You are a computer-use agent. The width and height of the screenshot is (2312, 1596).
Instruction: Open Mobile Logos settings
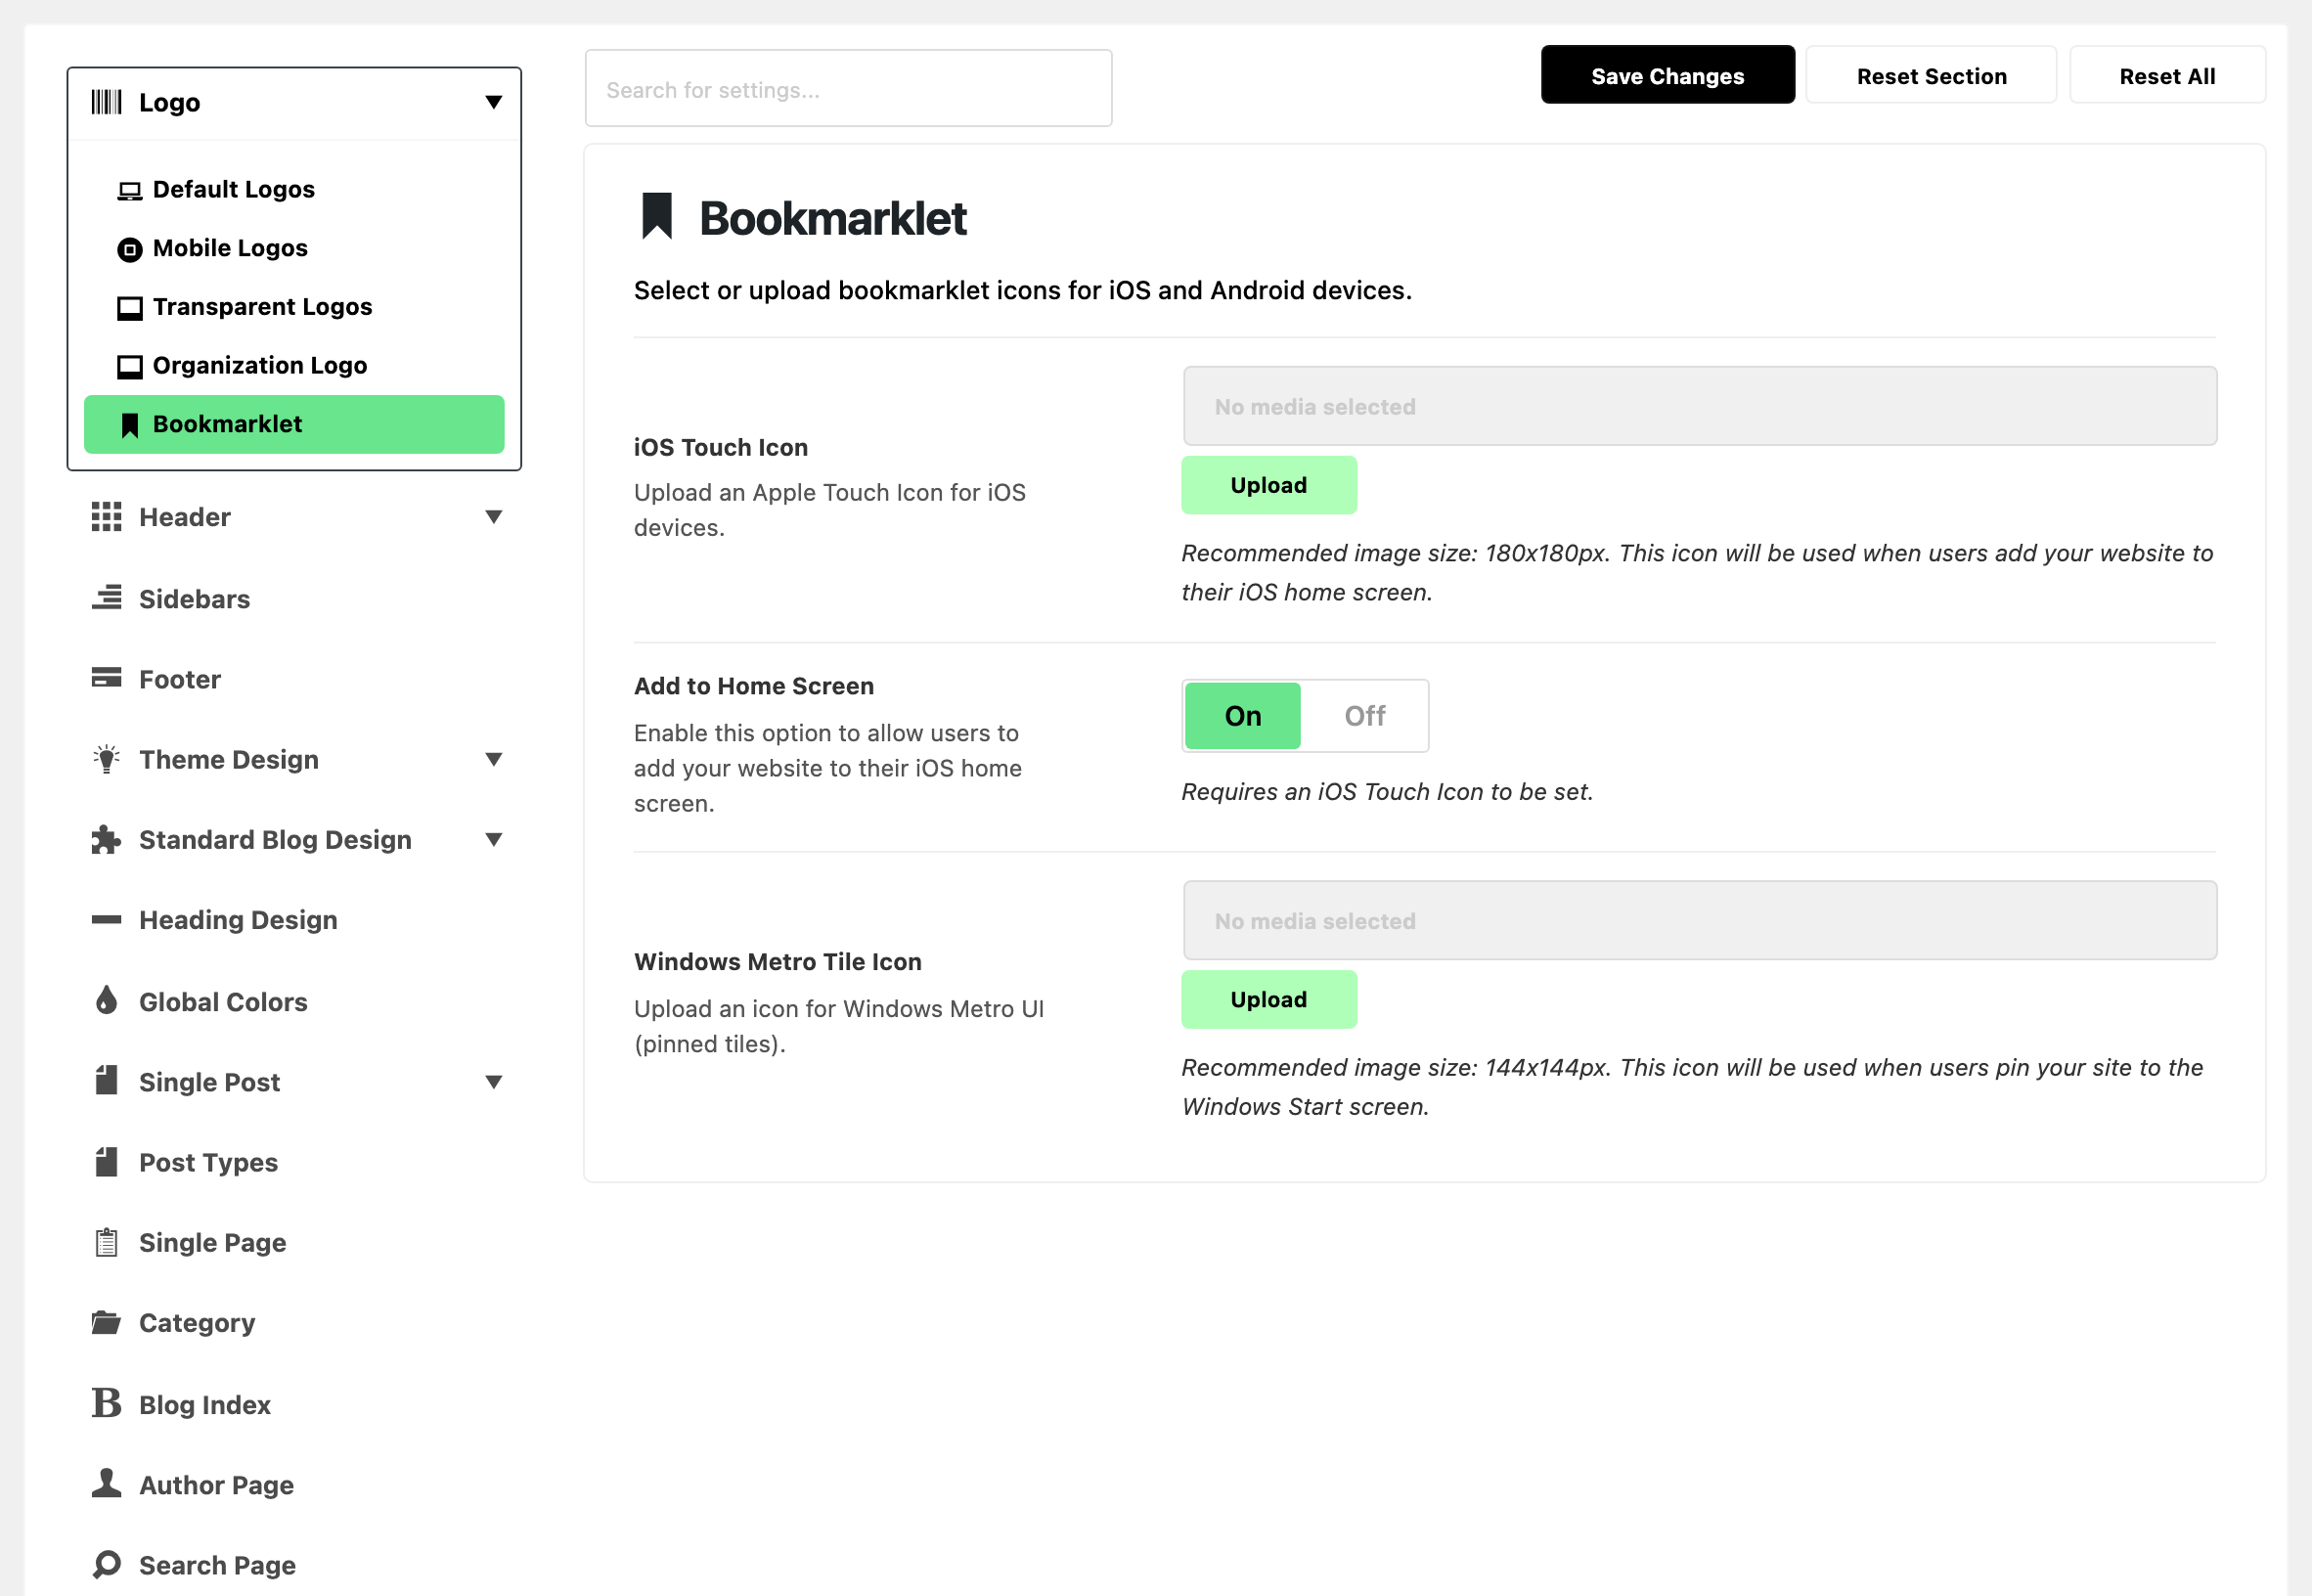coord(294,249)
